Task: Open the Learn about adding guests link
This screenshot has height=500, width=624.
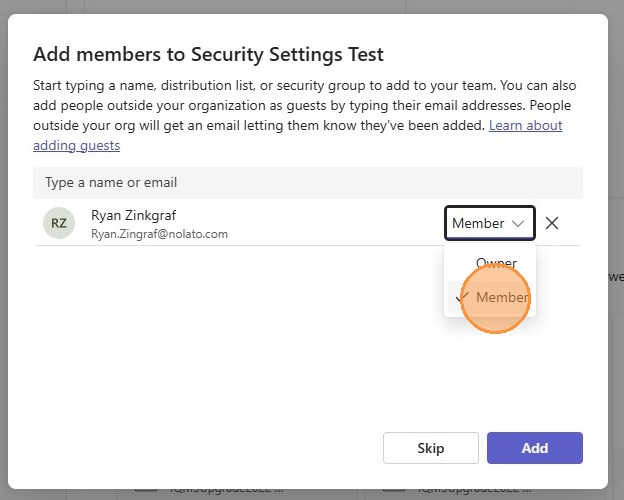Action: pyautogui.click(x=525, y=126)
